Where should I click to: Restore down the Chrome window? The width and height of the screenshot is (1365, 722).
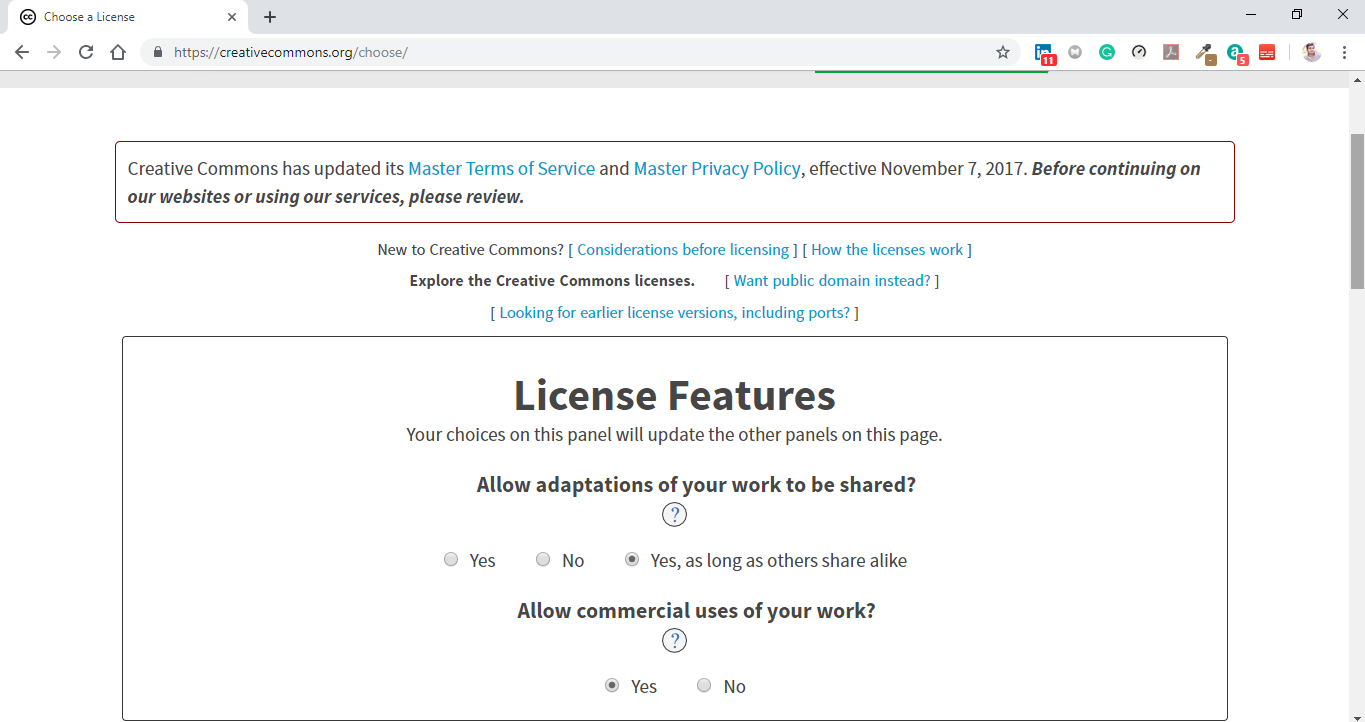pos(1297,15)
